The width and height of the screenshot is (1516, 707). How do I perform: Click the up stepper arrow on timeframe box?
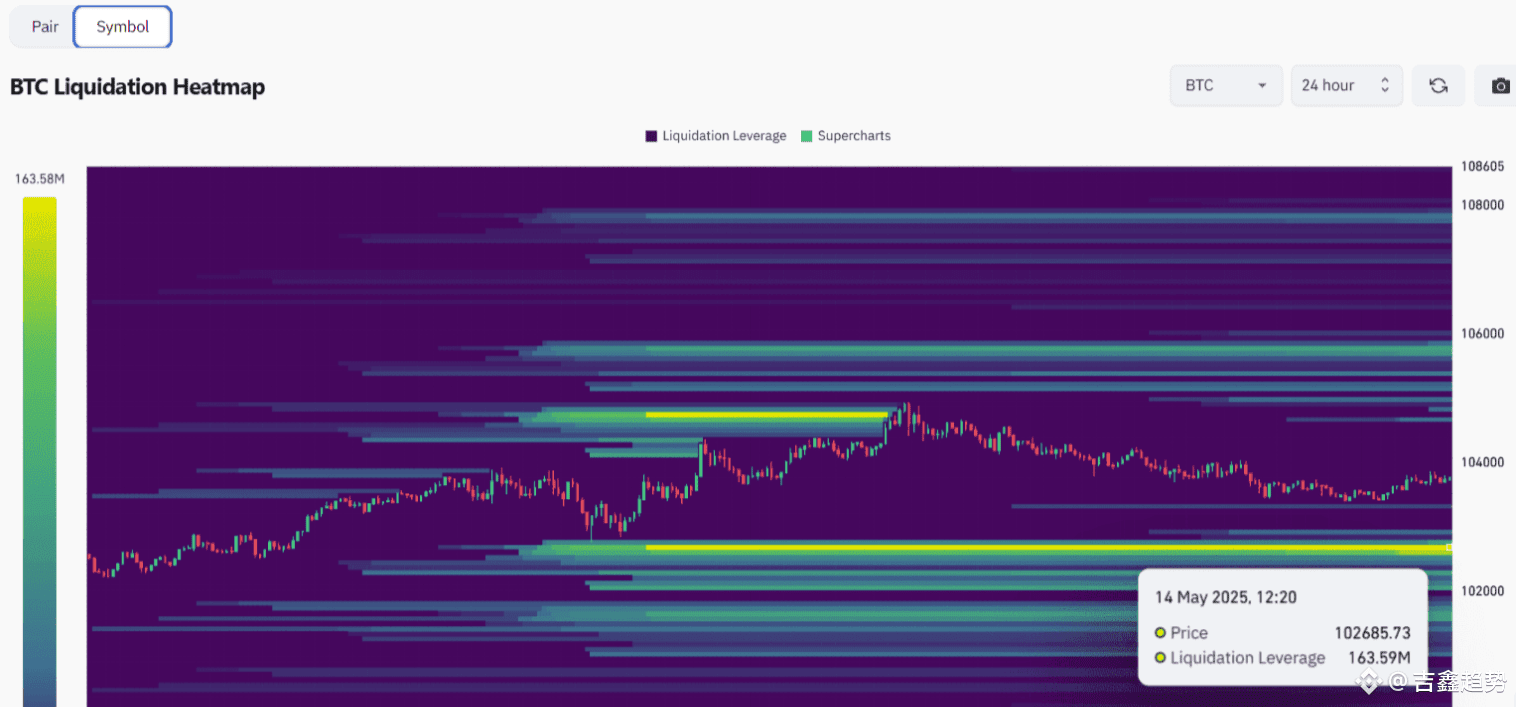pos(1385,80)
